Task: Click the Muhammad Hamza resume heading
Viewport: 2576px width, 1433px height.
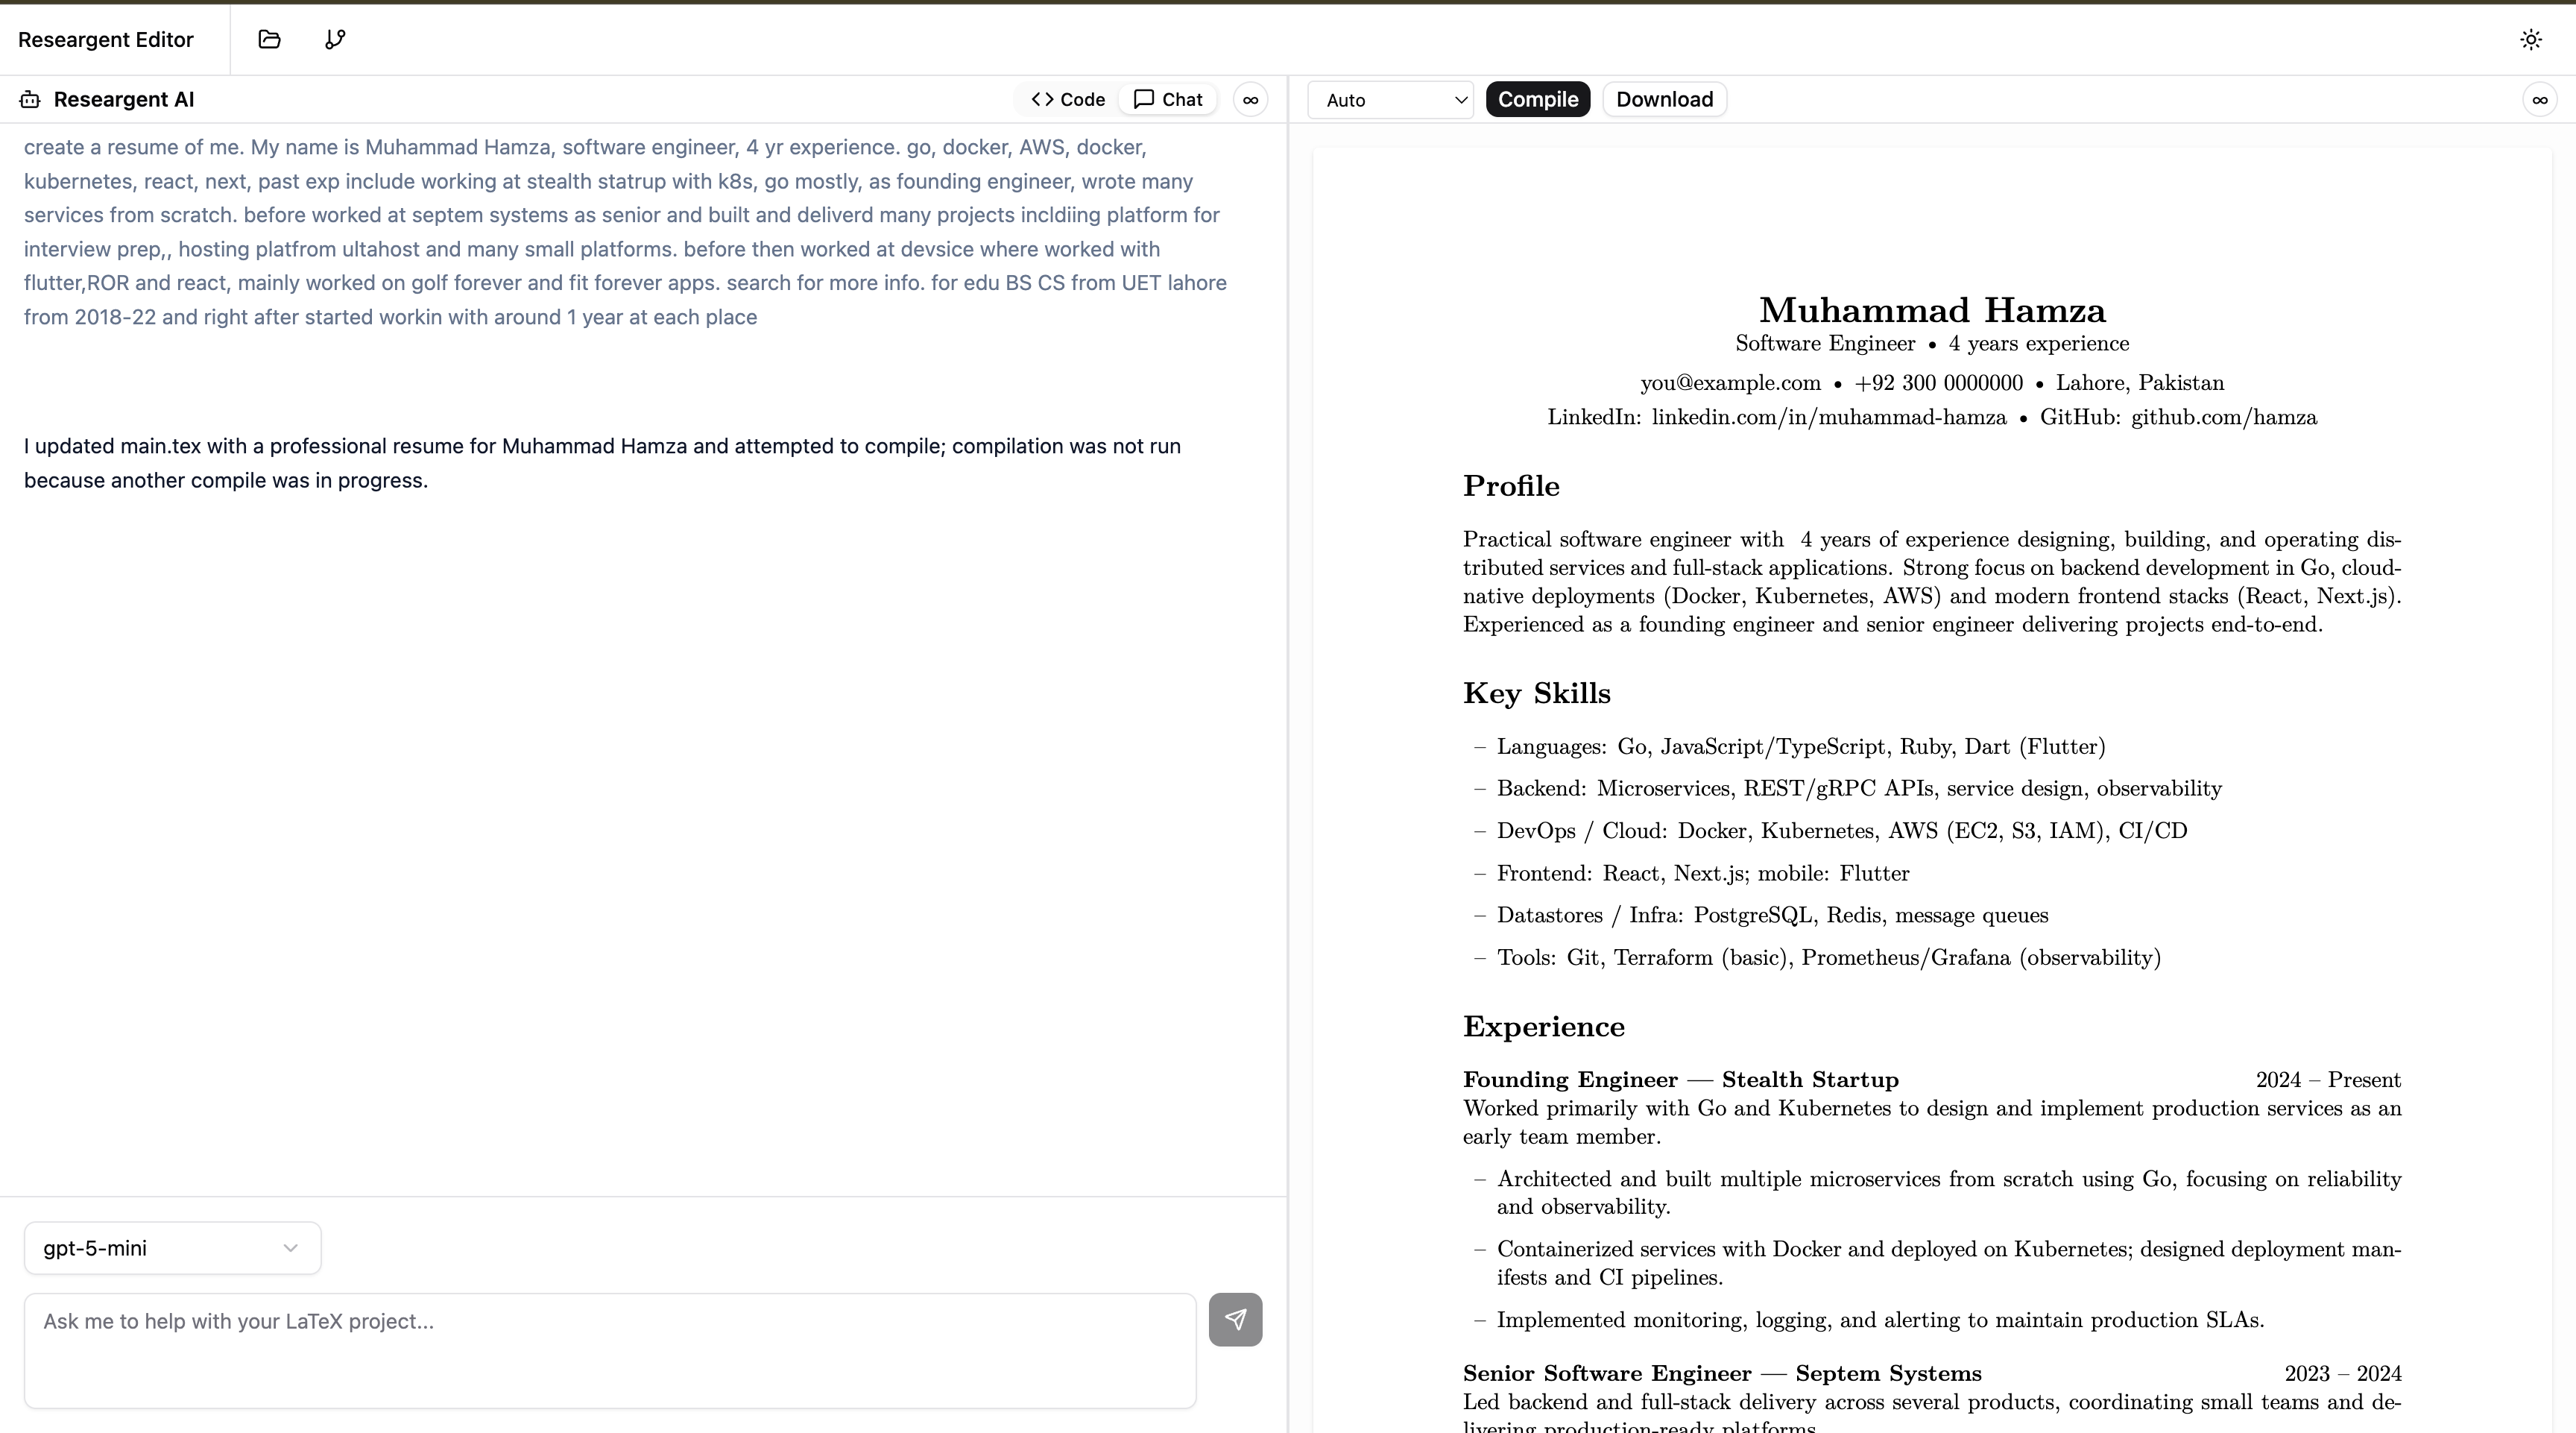Action: click(1932, 311)
